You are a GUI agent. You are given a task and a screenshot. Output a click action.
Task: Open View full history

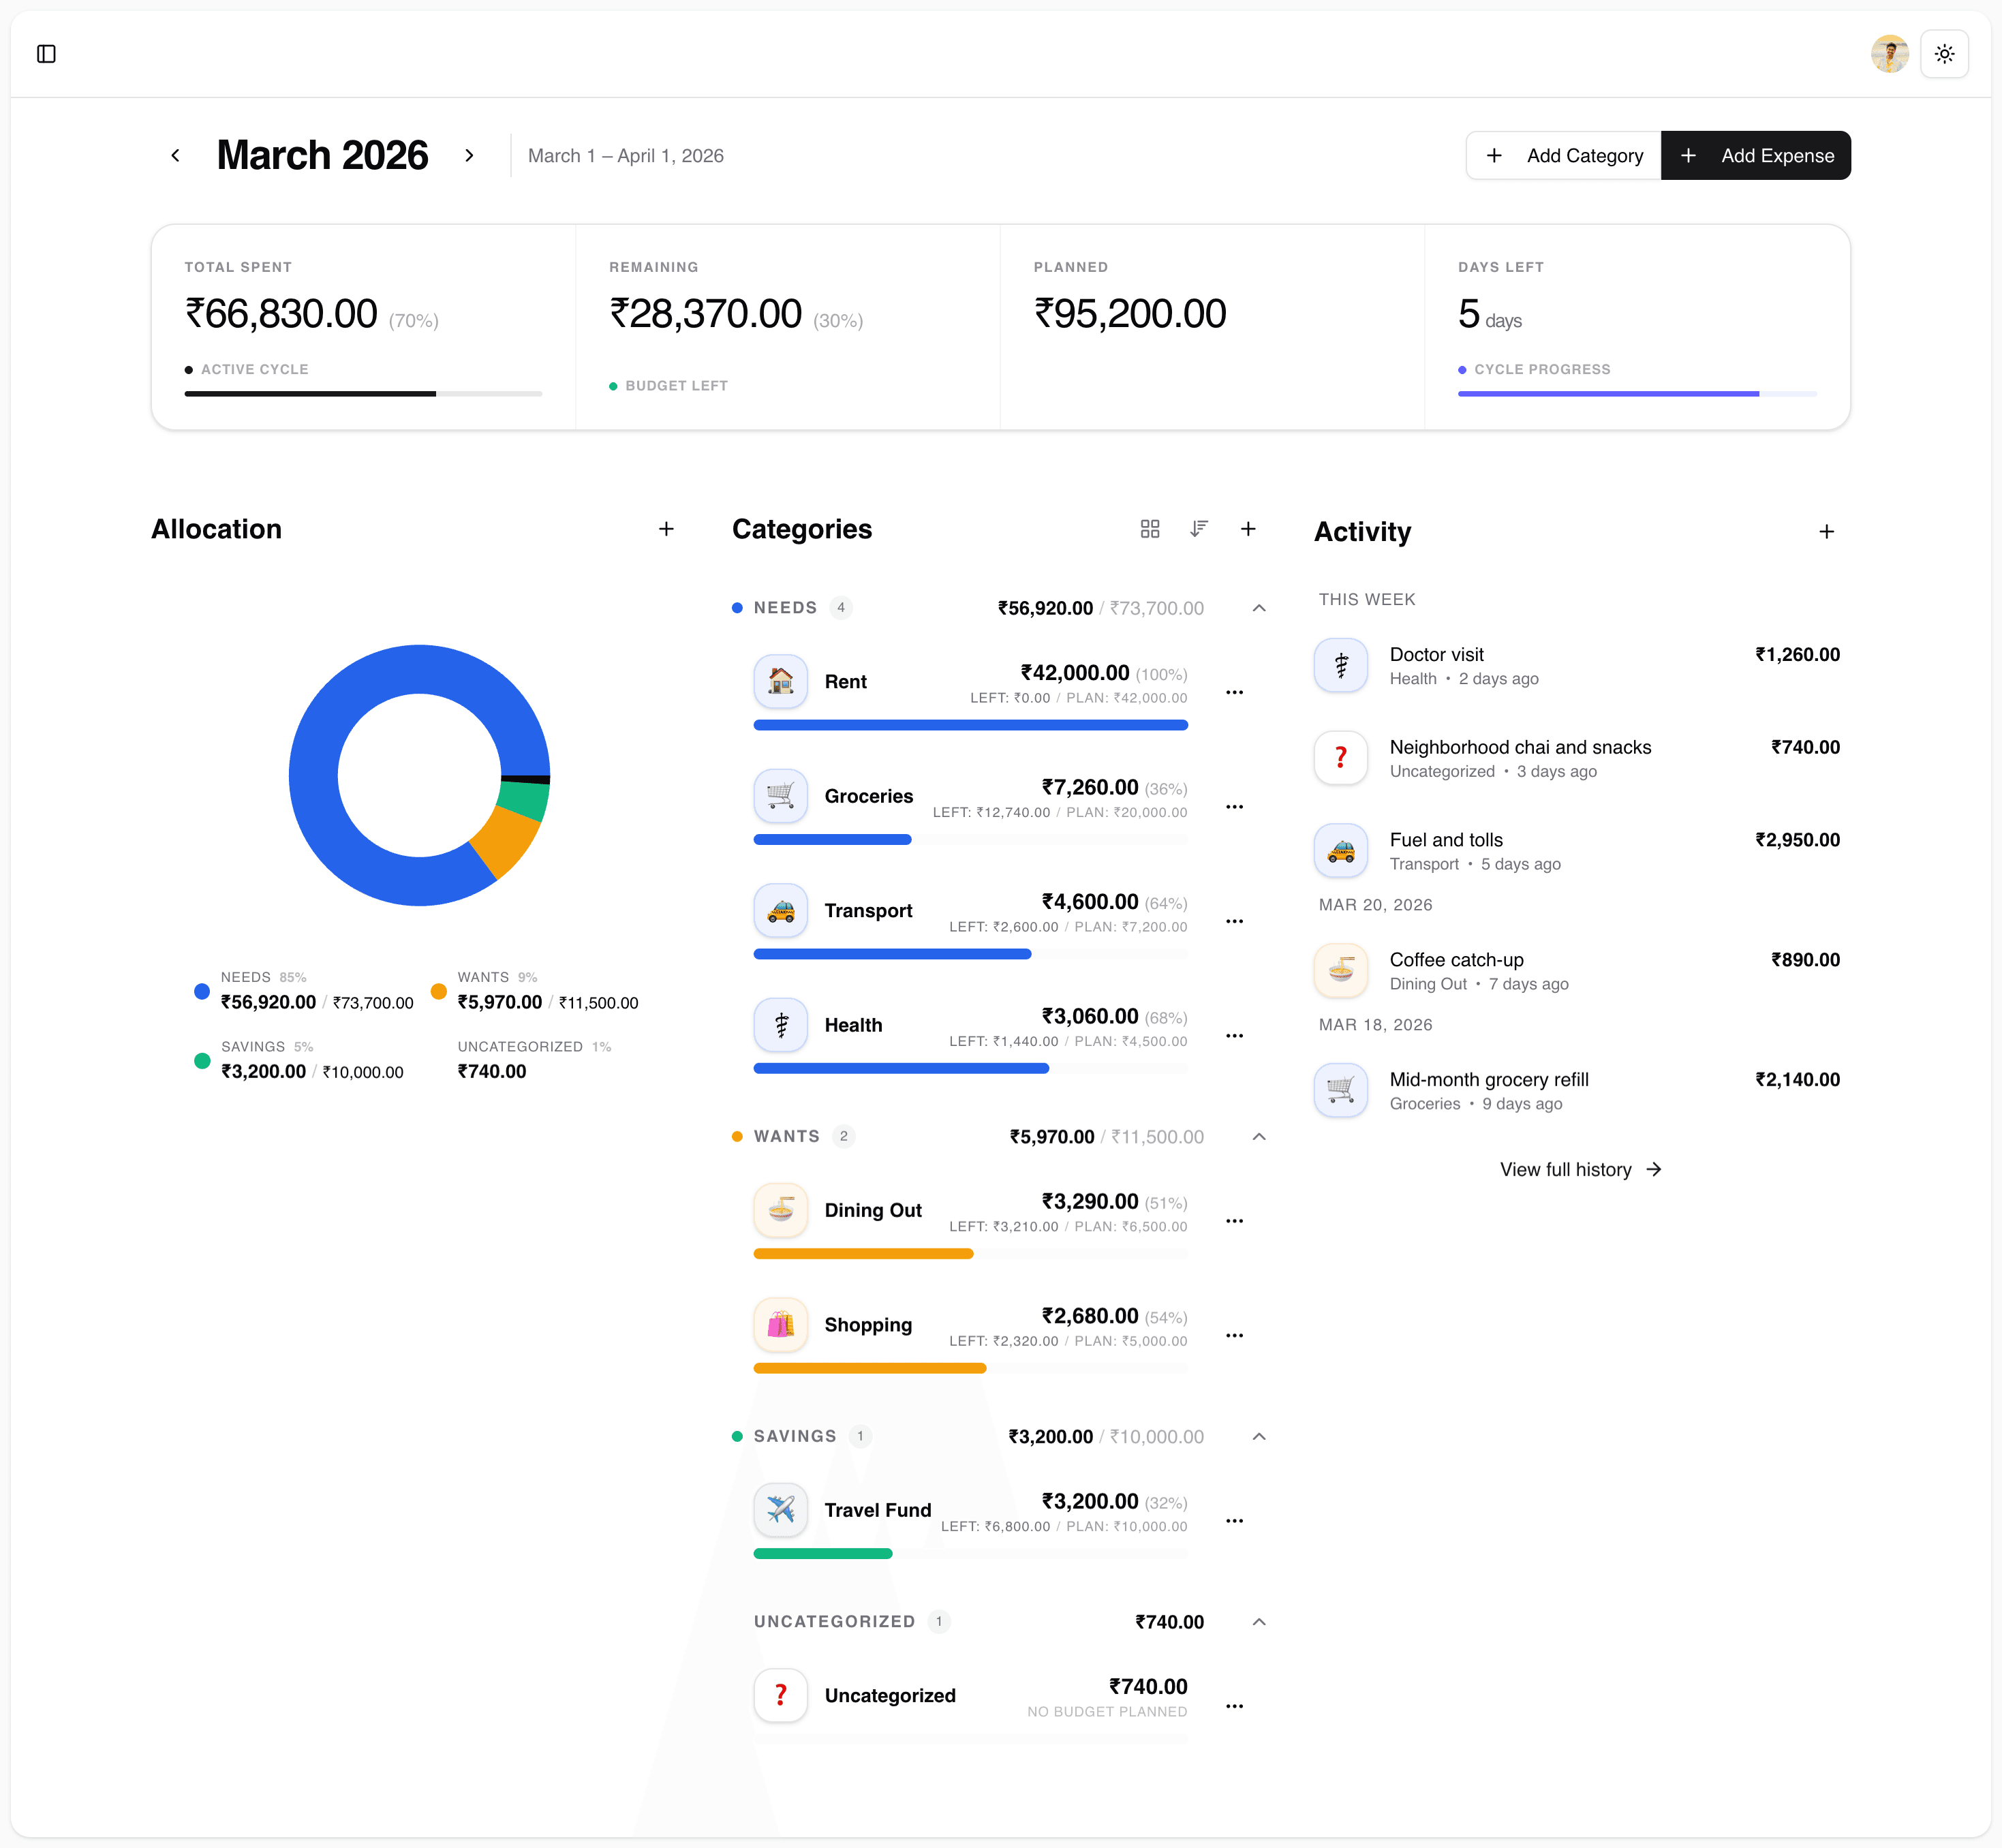click(1580, 1169)
